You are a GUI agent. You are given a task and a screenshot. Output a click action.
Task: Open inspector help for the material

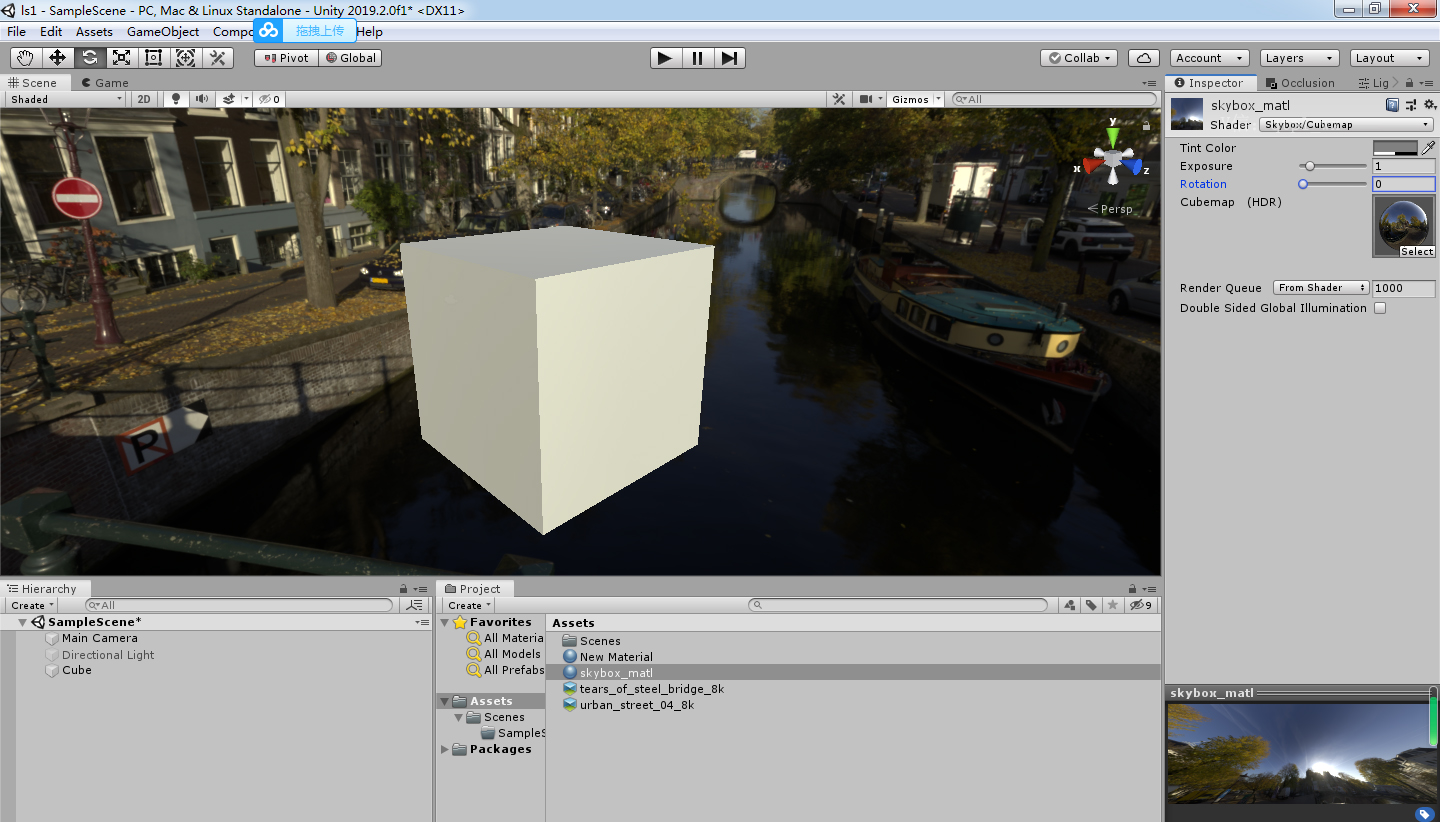click(x=1392, y=105)
